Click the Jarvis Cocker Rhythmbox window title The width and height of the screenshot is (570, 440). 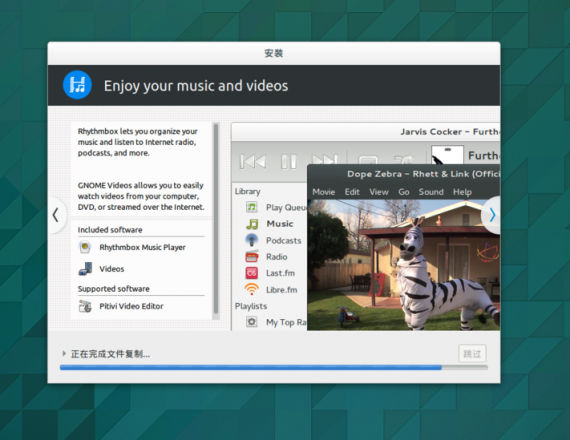click(450, 132)
